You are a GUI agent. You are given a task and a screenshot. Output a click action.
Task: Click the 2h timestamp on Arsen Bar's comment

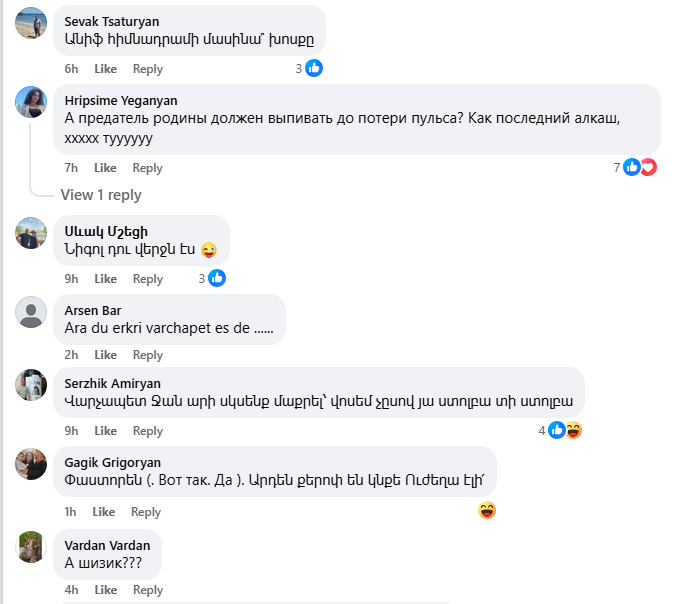coord(71,355)
